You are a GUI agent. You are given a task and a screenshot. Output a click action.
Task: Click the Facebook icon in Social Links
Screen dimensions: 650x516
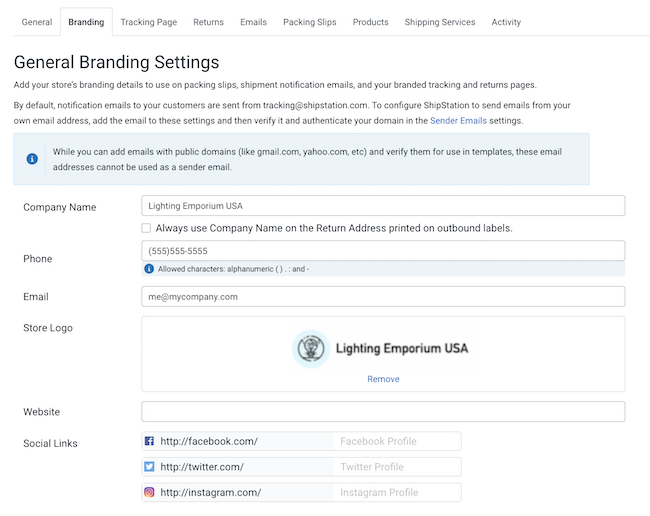click(x=149, y=441)
